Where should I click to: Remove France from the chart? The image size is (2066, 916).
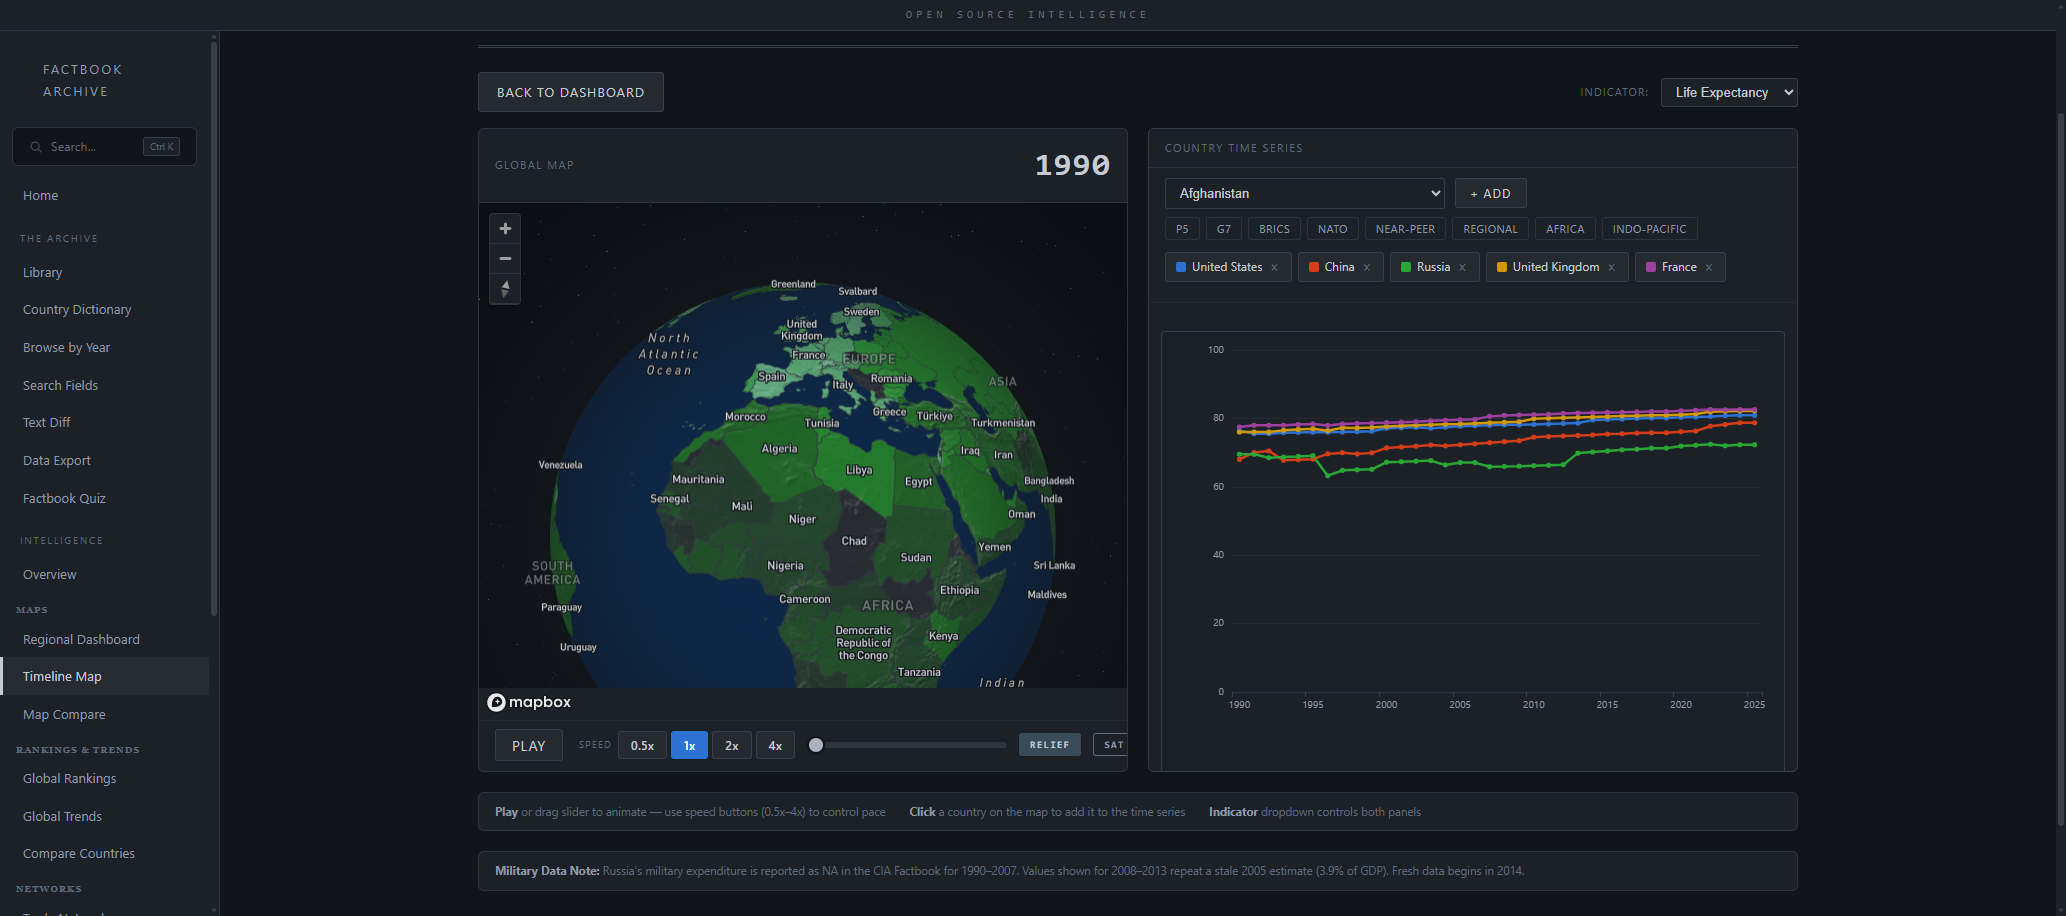tap(1709, 268)
